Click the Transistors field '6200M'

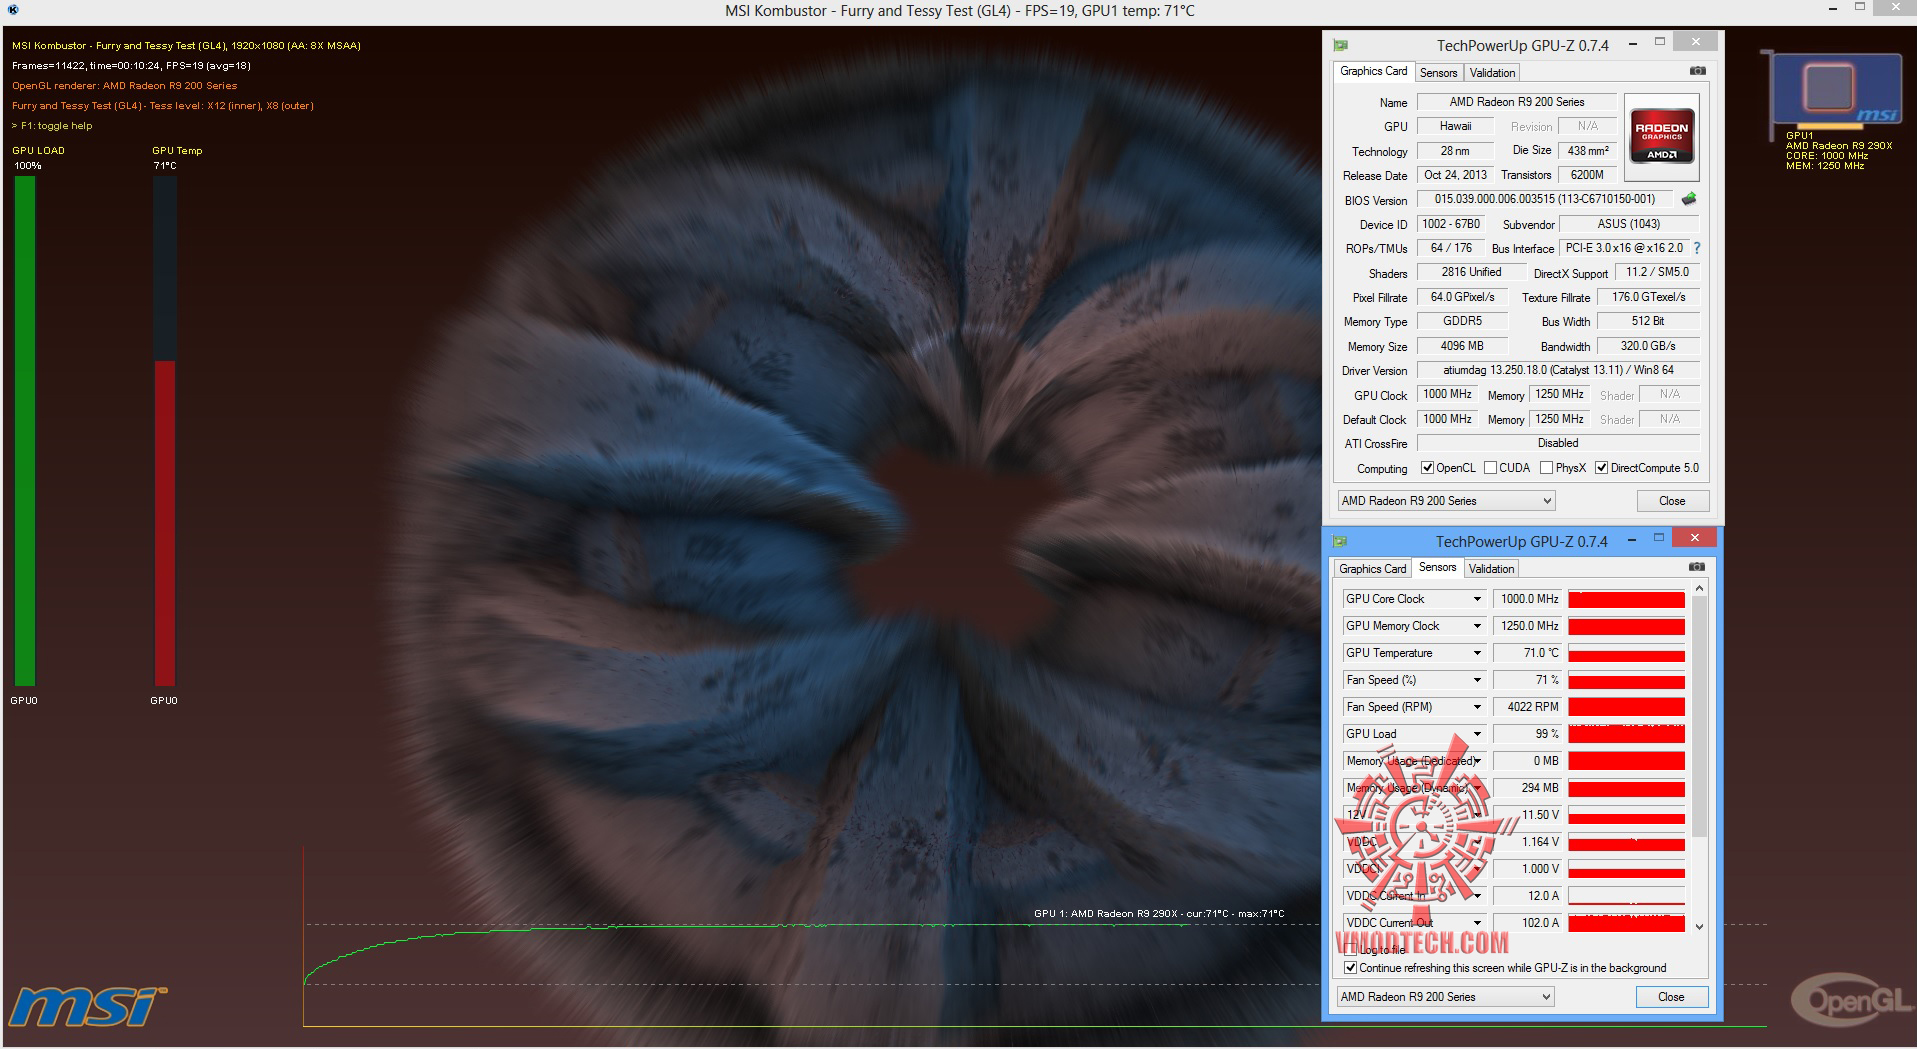tap(1587, 175)
